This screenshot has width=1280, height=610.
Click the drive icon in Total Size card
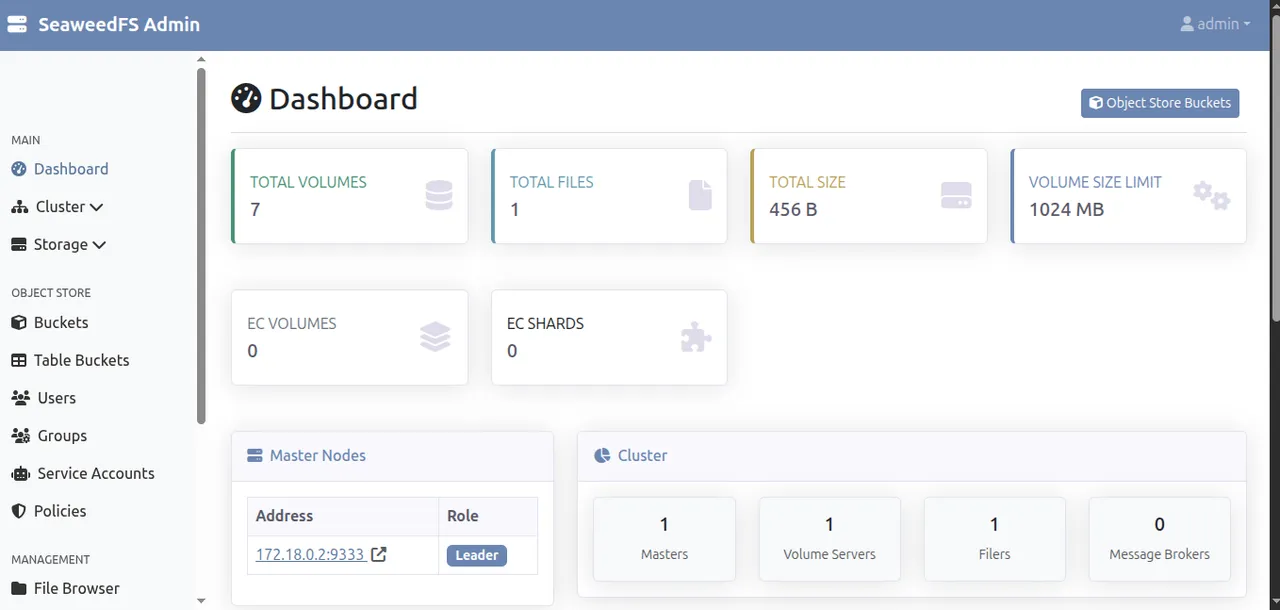pos(957,196)
